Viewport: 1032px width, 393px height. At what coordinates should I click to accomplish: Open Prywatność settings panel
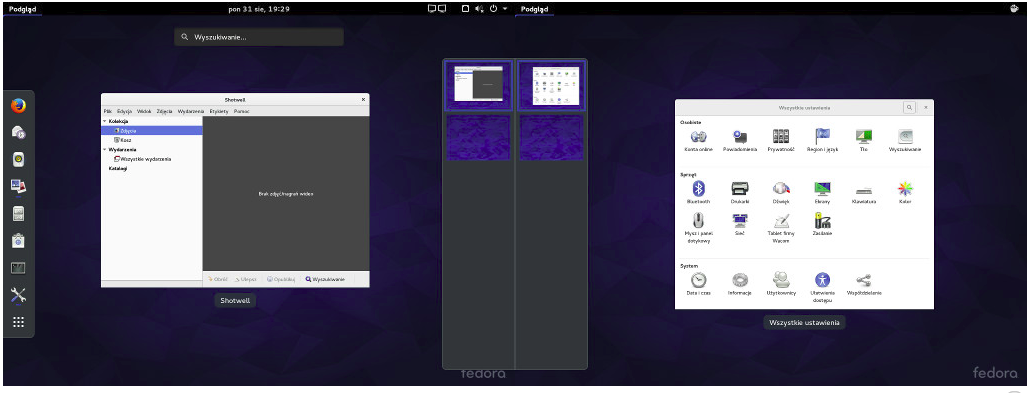coord(781,140)
